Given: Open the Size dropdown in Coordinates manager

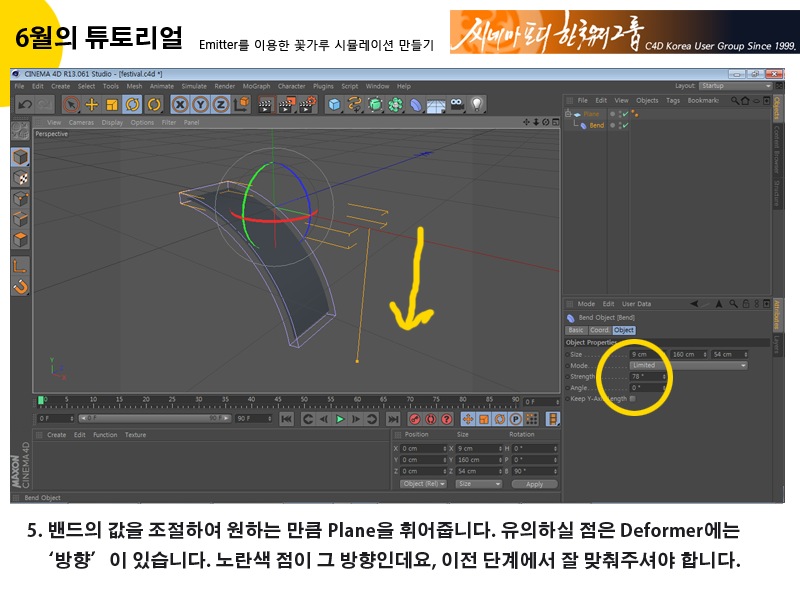Looking at the screenshot, I should pyautogui.click(x=479, y=484).
